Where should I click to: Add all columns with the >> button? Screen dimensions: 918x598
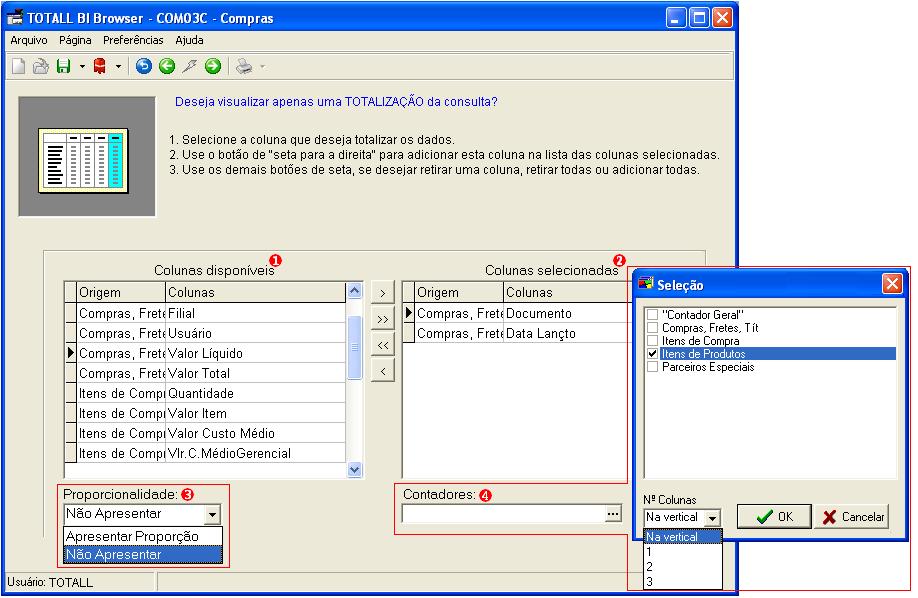pyautogui.click(x=383, y=319)
